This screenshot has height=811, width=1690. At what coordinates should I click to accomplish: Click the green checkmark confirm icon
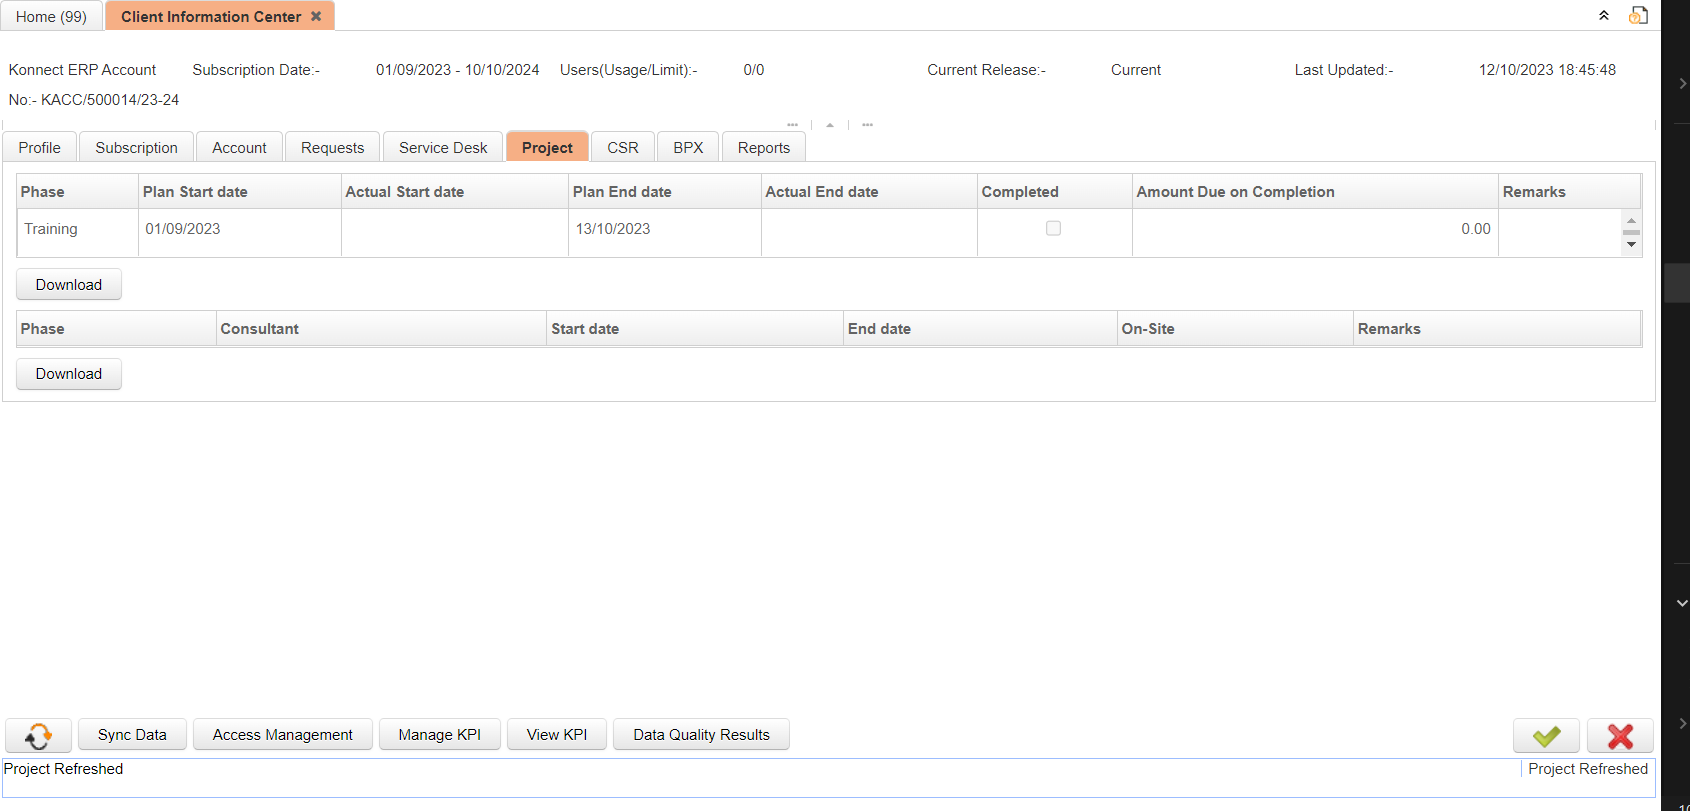[x=1546, y=736]
